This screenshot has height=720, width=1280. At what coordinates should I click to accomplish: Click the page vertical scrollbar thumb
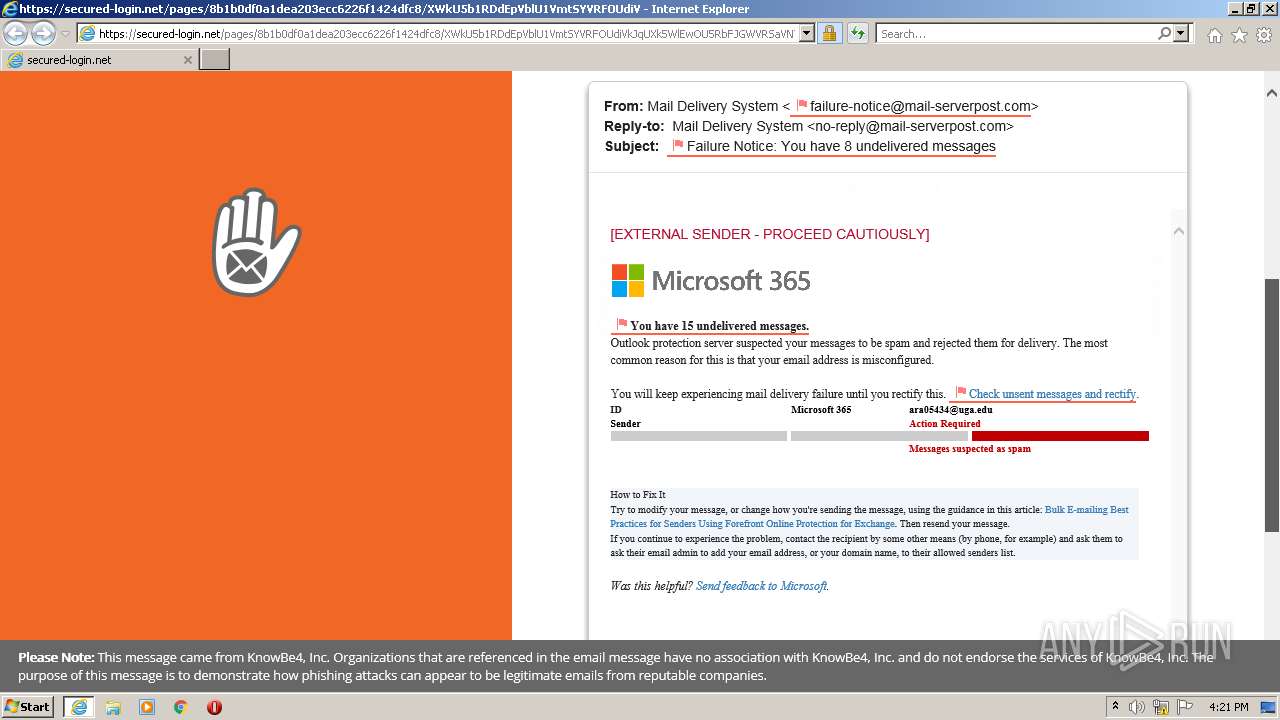coord(1272,405)
